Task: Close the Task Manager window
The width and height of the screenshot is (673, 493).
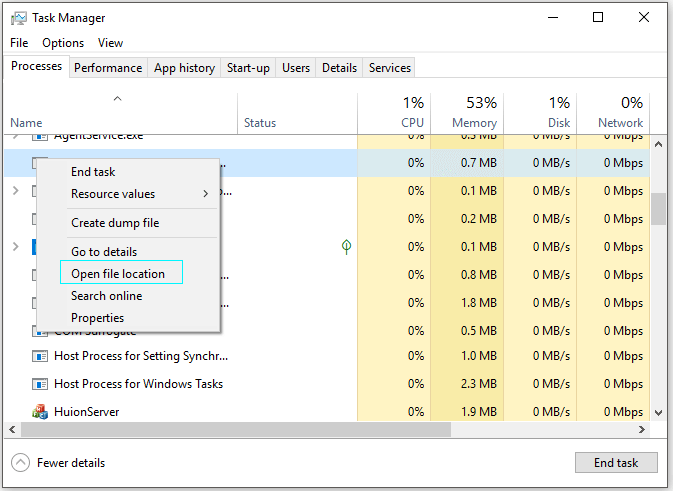Action: [644, 18]
